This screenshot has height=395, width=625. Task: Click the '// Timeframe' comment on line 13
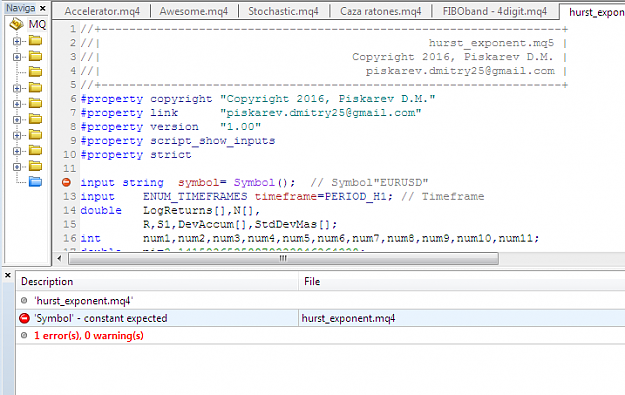(x=442, y=197)
